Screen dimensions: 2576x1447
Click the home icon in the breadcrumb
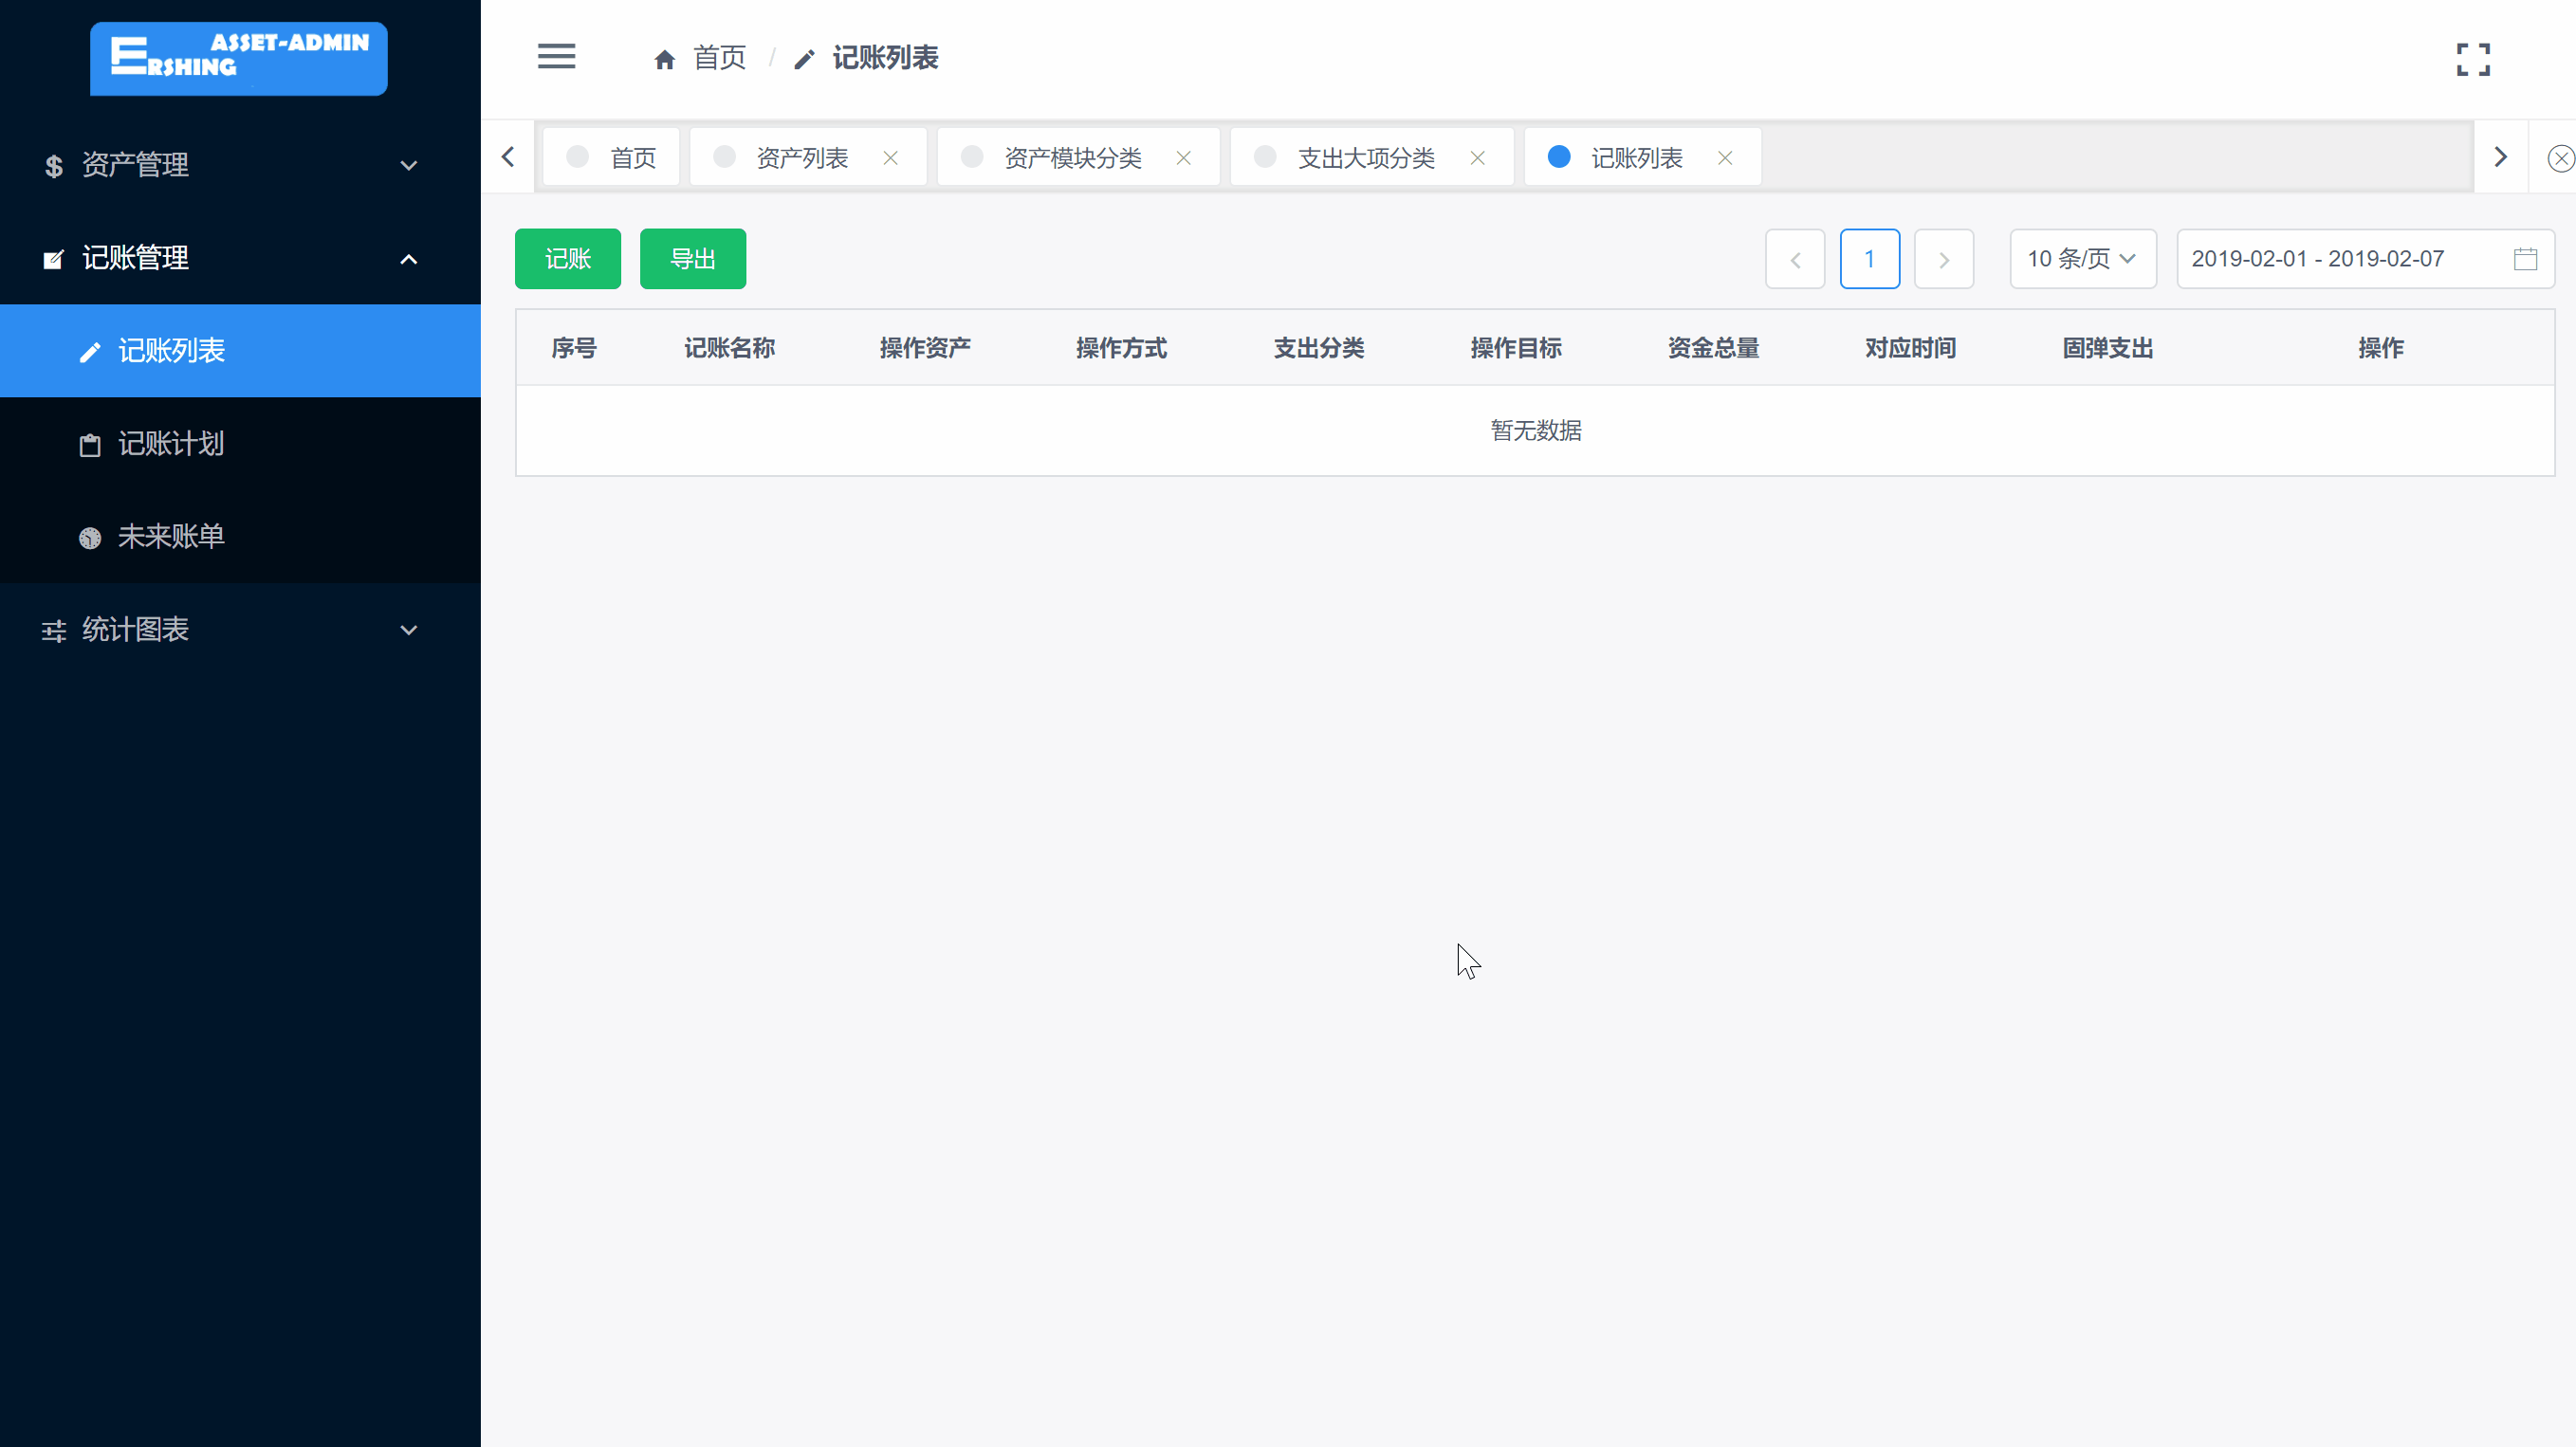coord(666,58)
